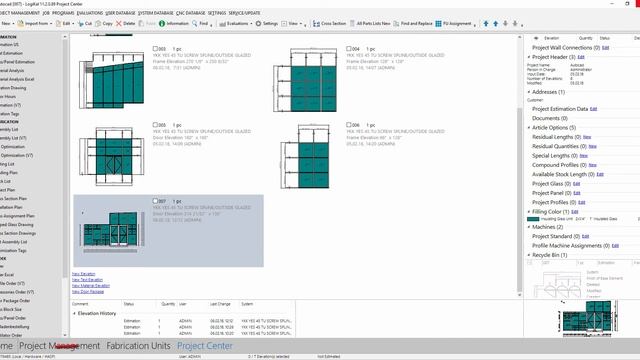Click the New Elevation link

[84, 274]
